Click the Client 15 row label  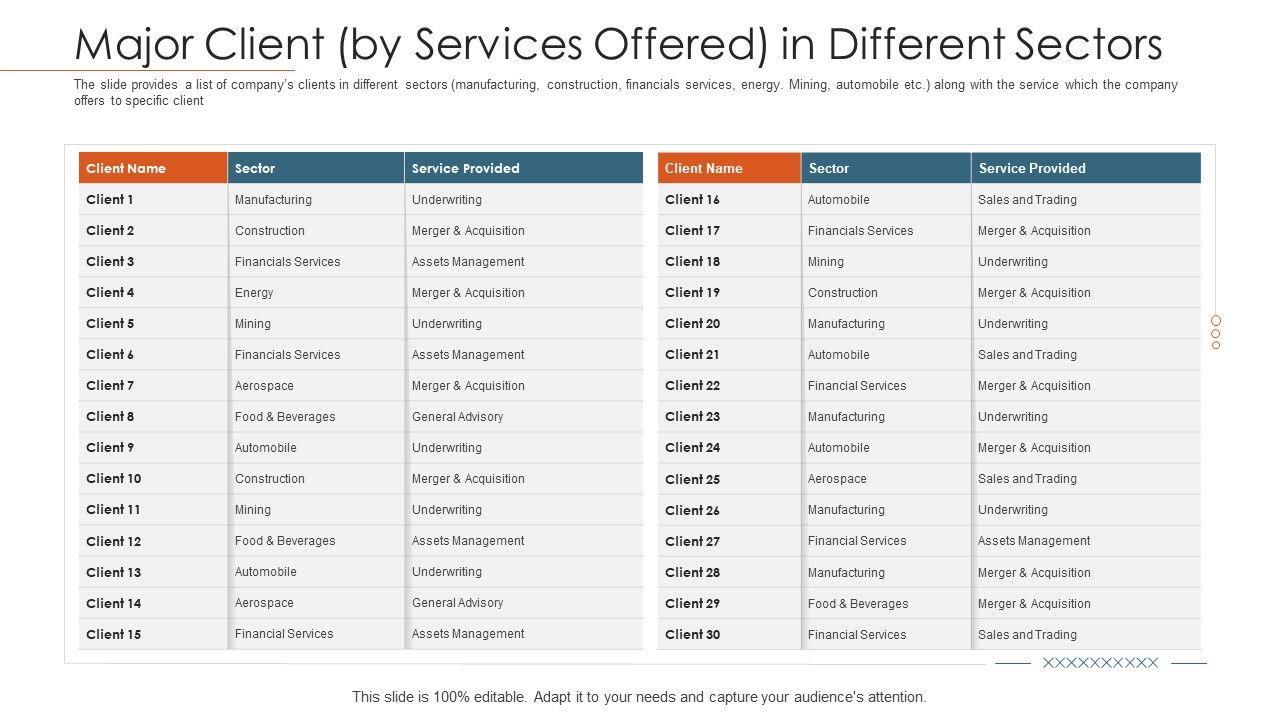[x=114, y=634]
